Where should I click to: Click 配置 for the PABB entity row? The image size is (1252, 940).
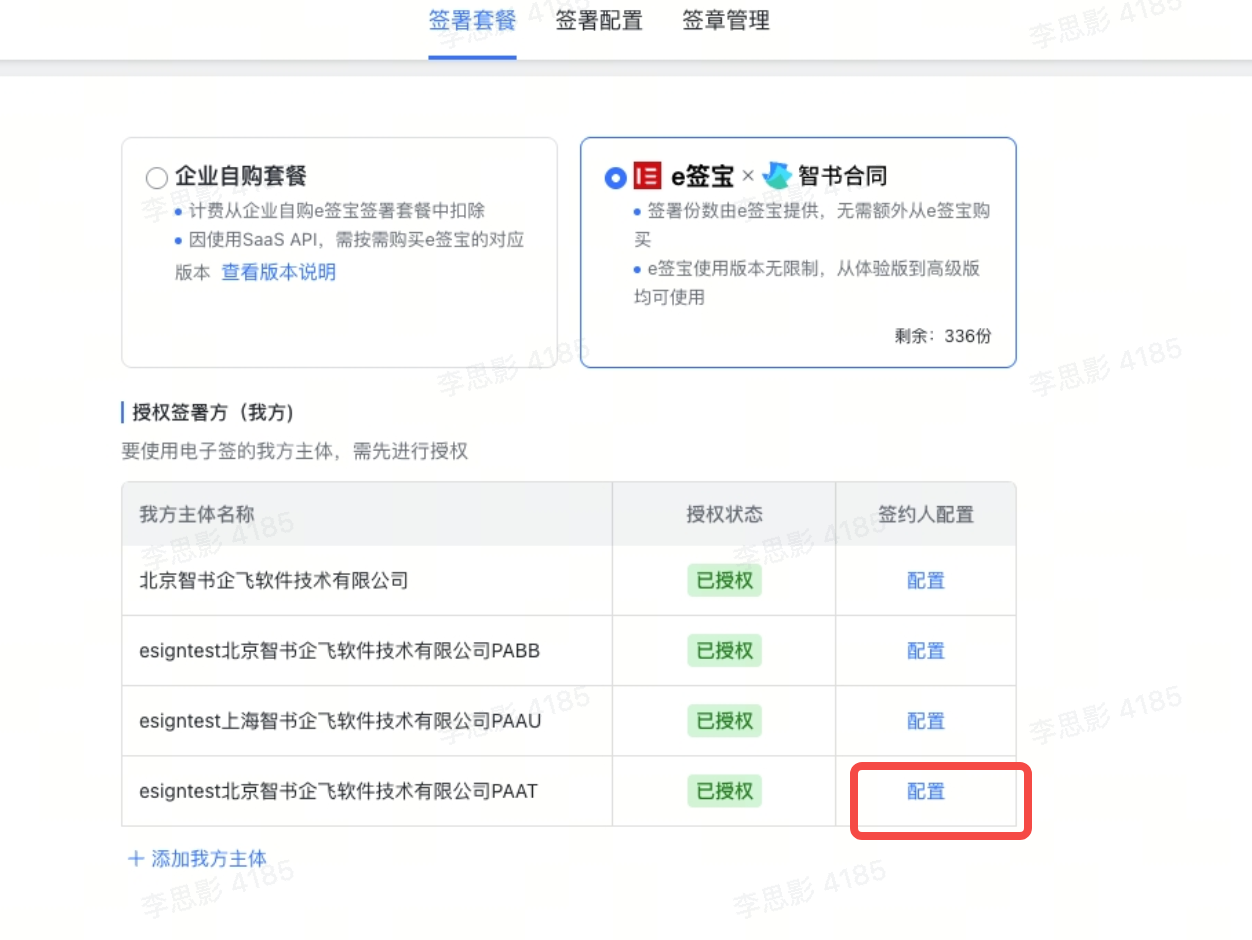tap(926, 651)
